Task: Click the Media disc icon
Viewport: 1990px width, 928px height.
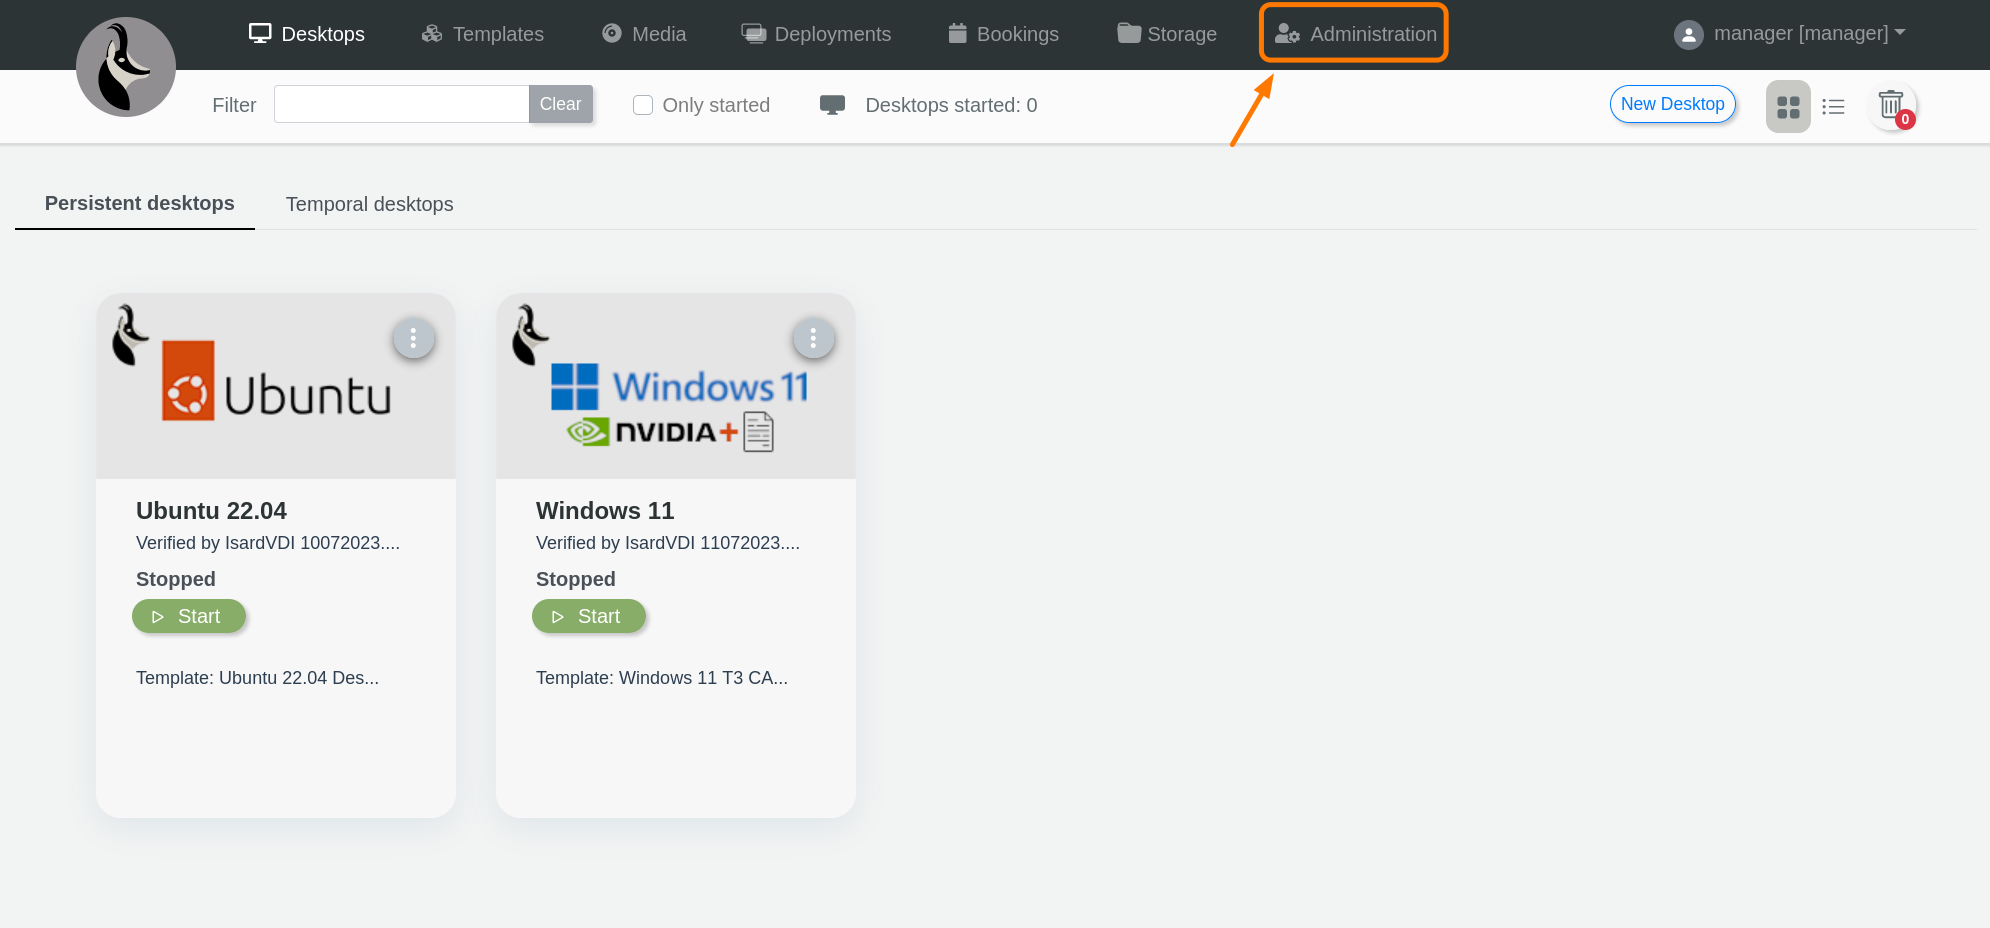Action: 612,33
